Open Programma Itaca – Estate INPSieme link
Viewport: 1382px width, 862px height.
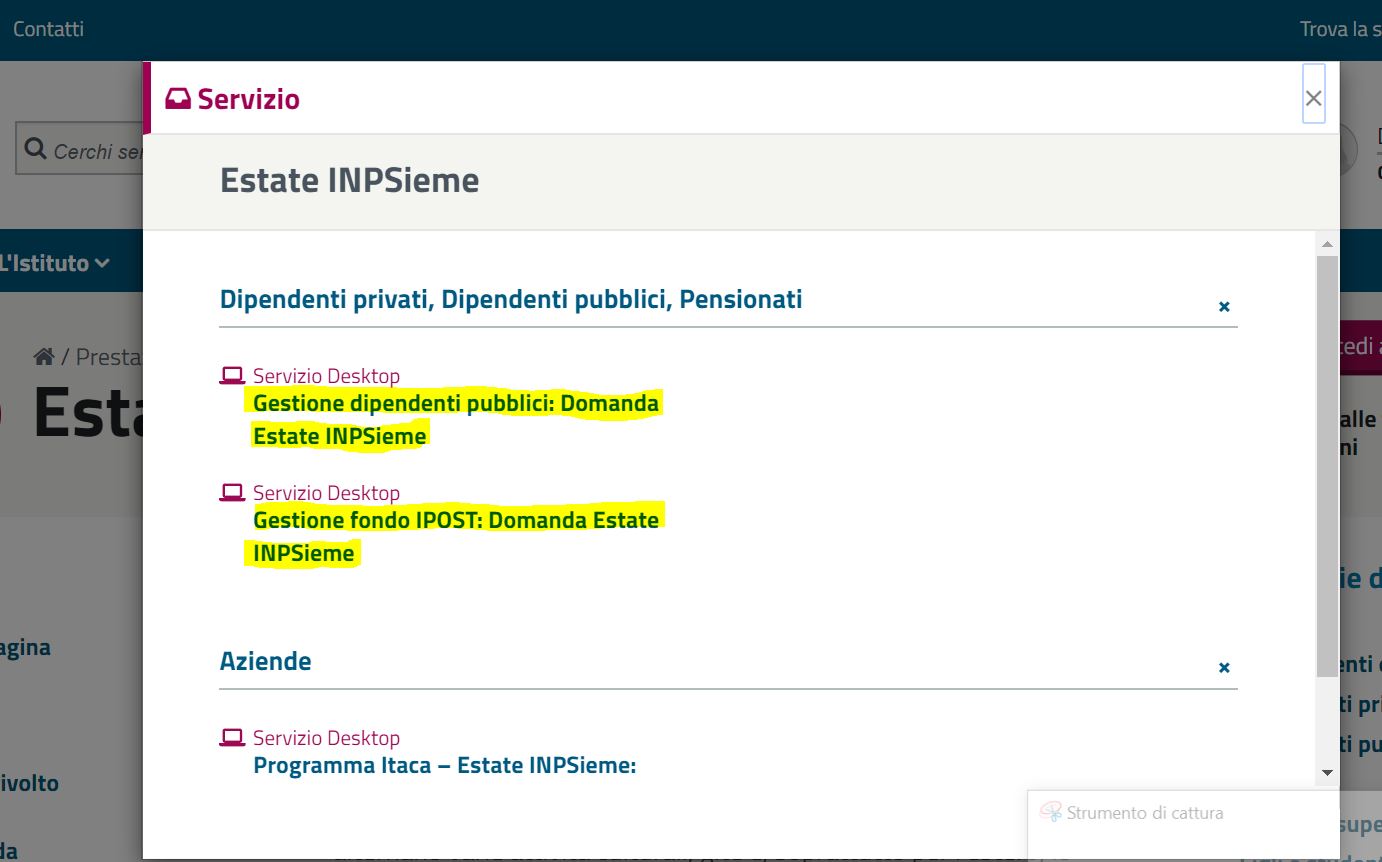(x=444, y=766)
